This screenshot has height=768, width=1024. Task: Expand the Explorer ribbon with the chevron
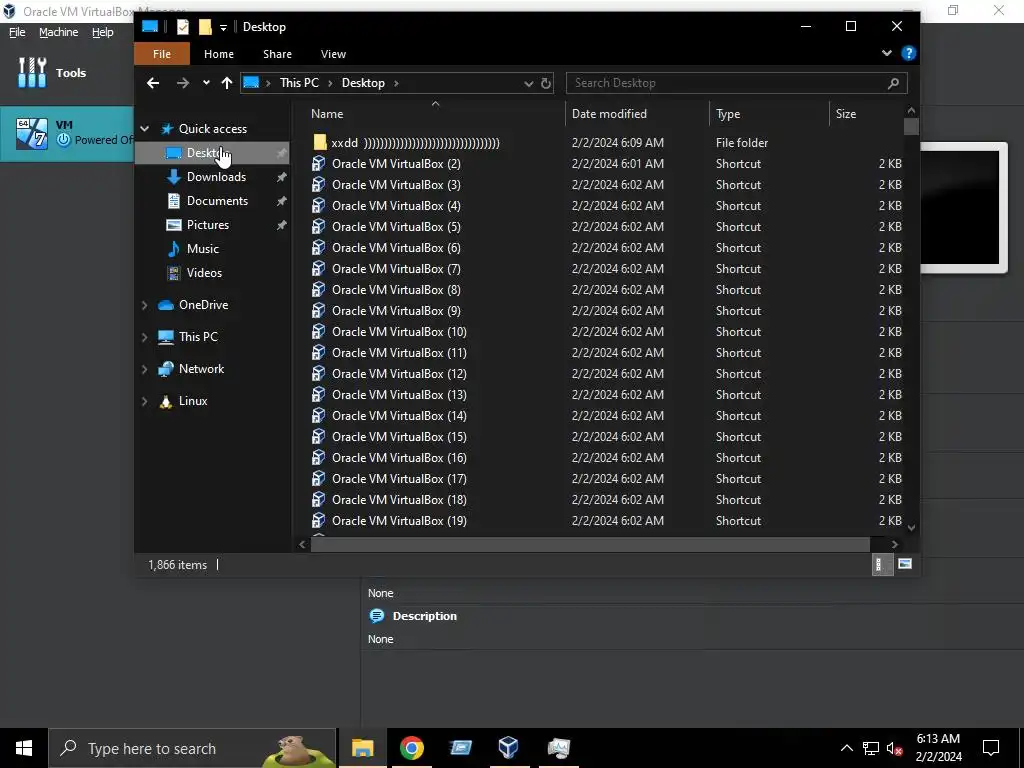click(x=886, y=53)
